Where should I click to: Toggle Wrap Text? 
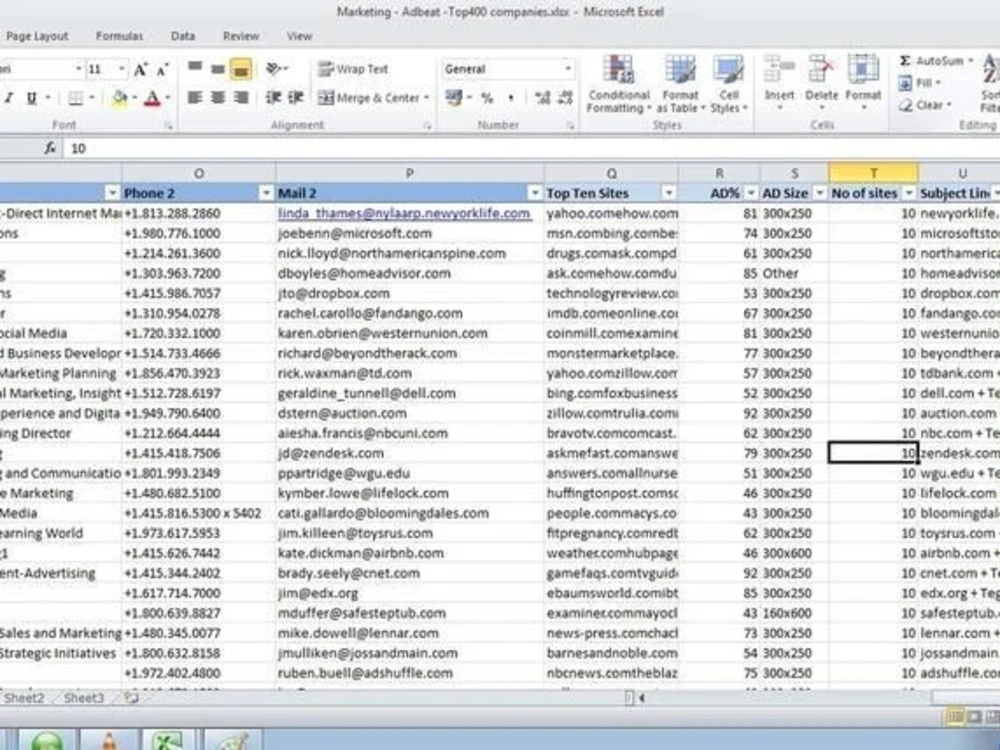point(353,69)
